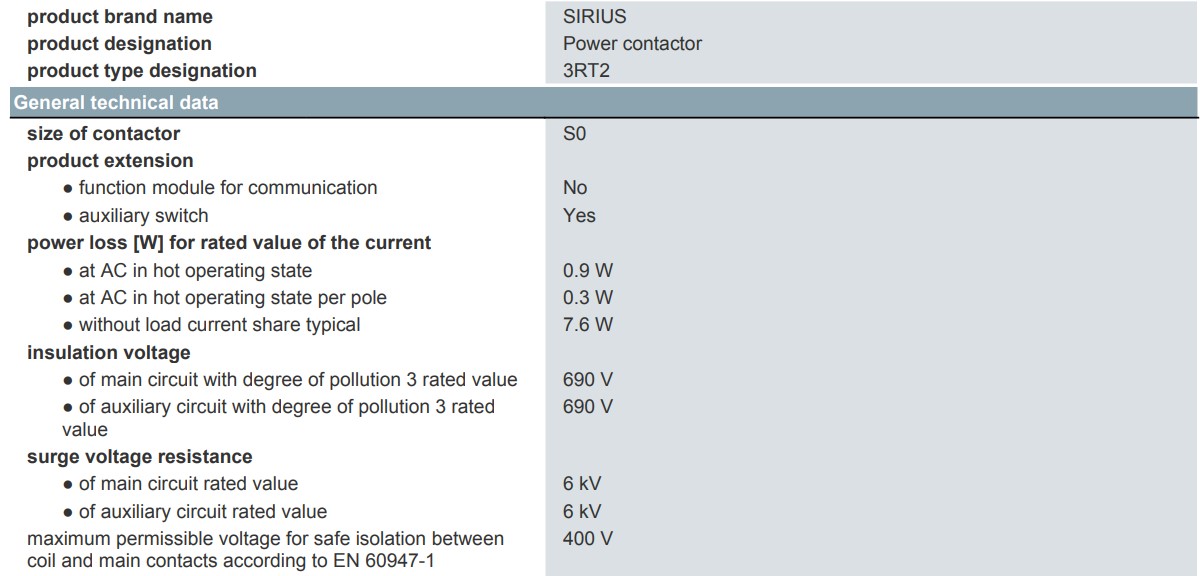
Task: Select the SIRIUS brand name value
Action: click(595, 17)
